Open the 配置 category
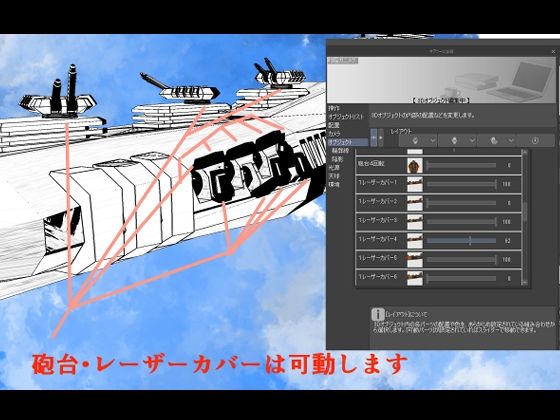This screenshot has height=420, width=560. coord(334,125)
